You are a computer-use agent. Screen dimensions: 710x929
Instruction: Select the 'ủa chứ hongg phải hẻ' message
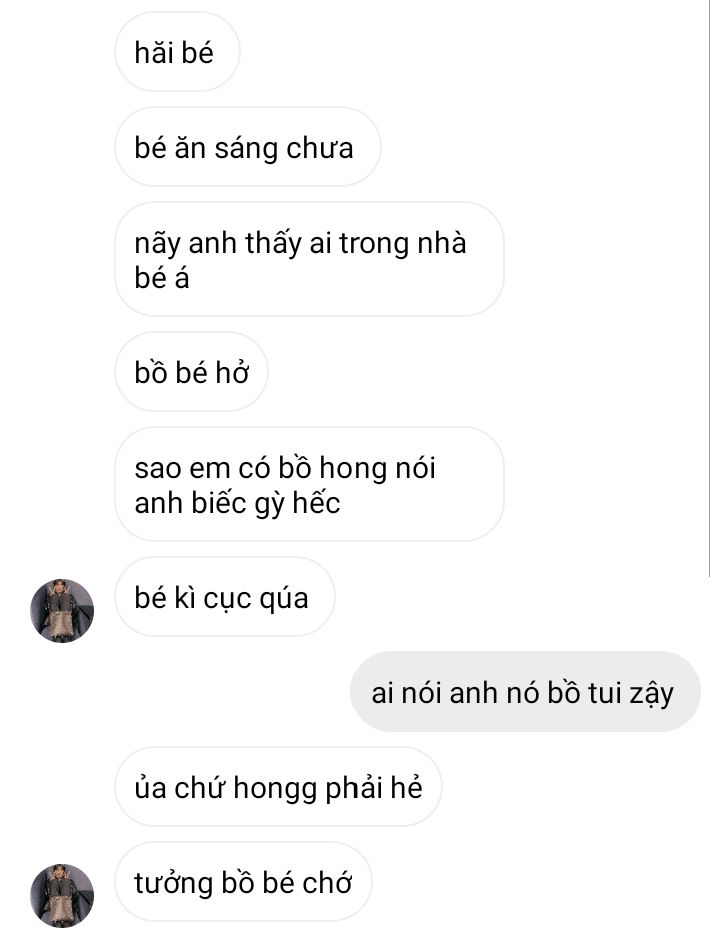click(x=278, y=787)
